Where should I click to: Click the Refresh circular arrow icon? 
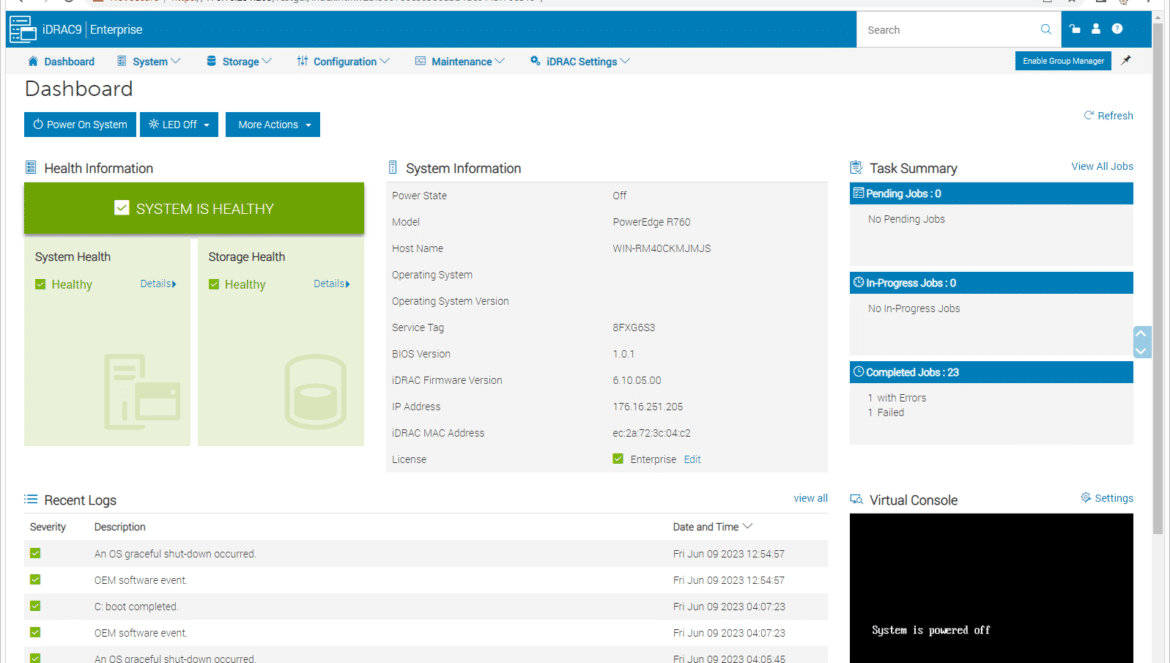coord(1089,116)
